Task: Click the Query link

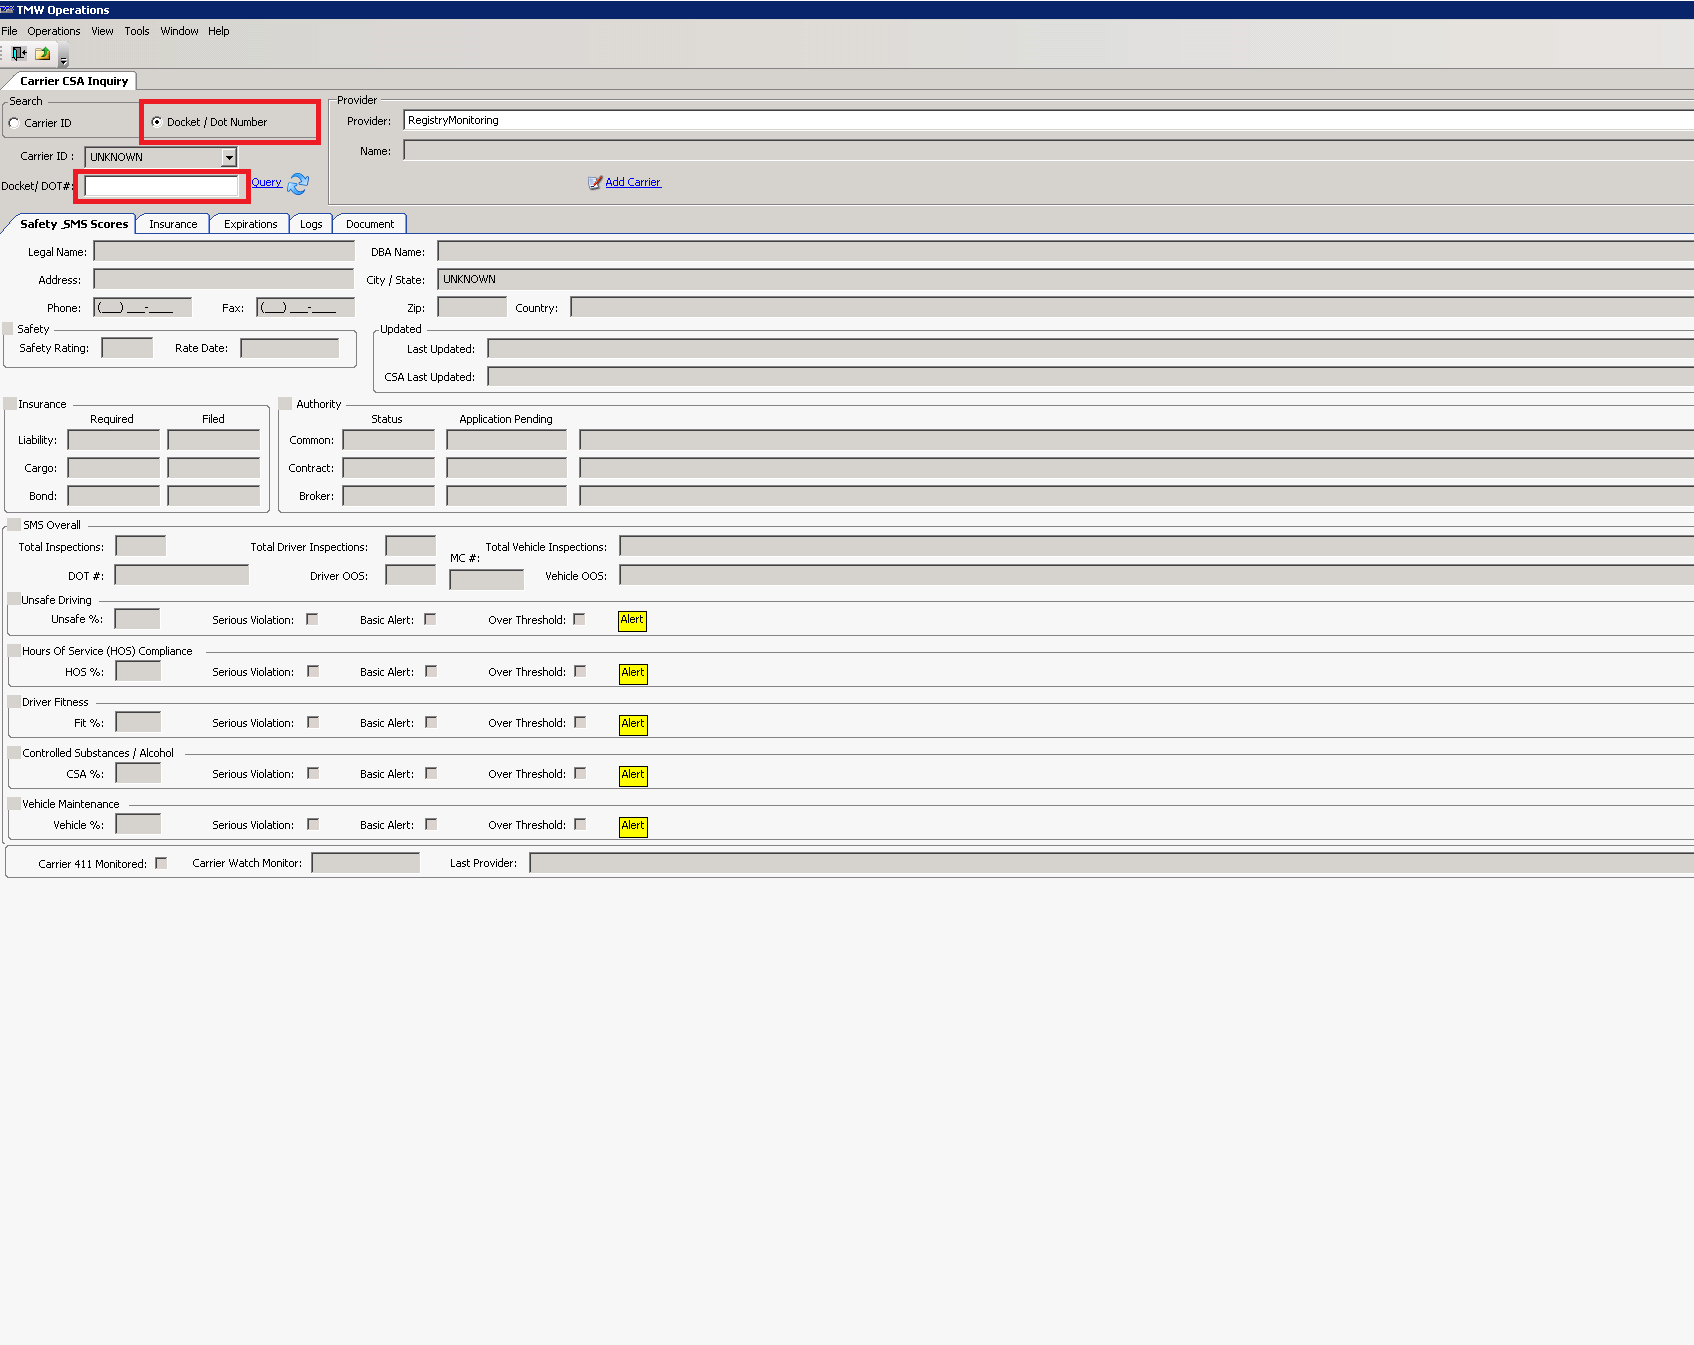Action: click(266, 182)
